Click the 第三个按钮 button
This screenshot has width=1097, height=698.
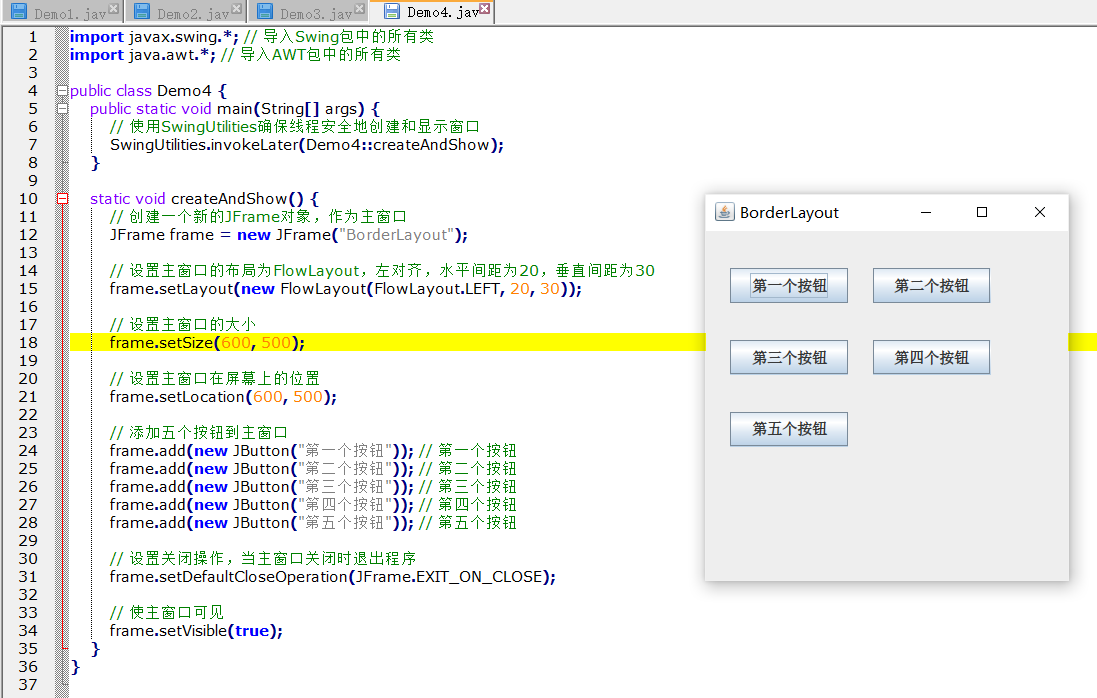(789, 358)
